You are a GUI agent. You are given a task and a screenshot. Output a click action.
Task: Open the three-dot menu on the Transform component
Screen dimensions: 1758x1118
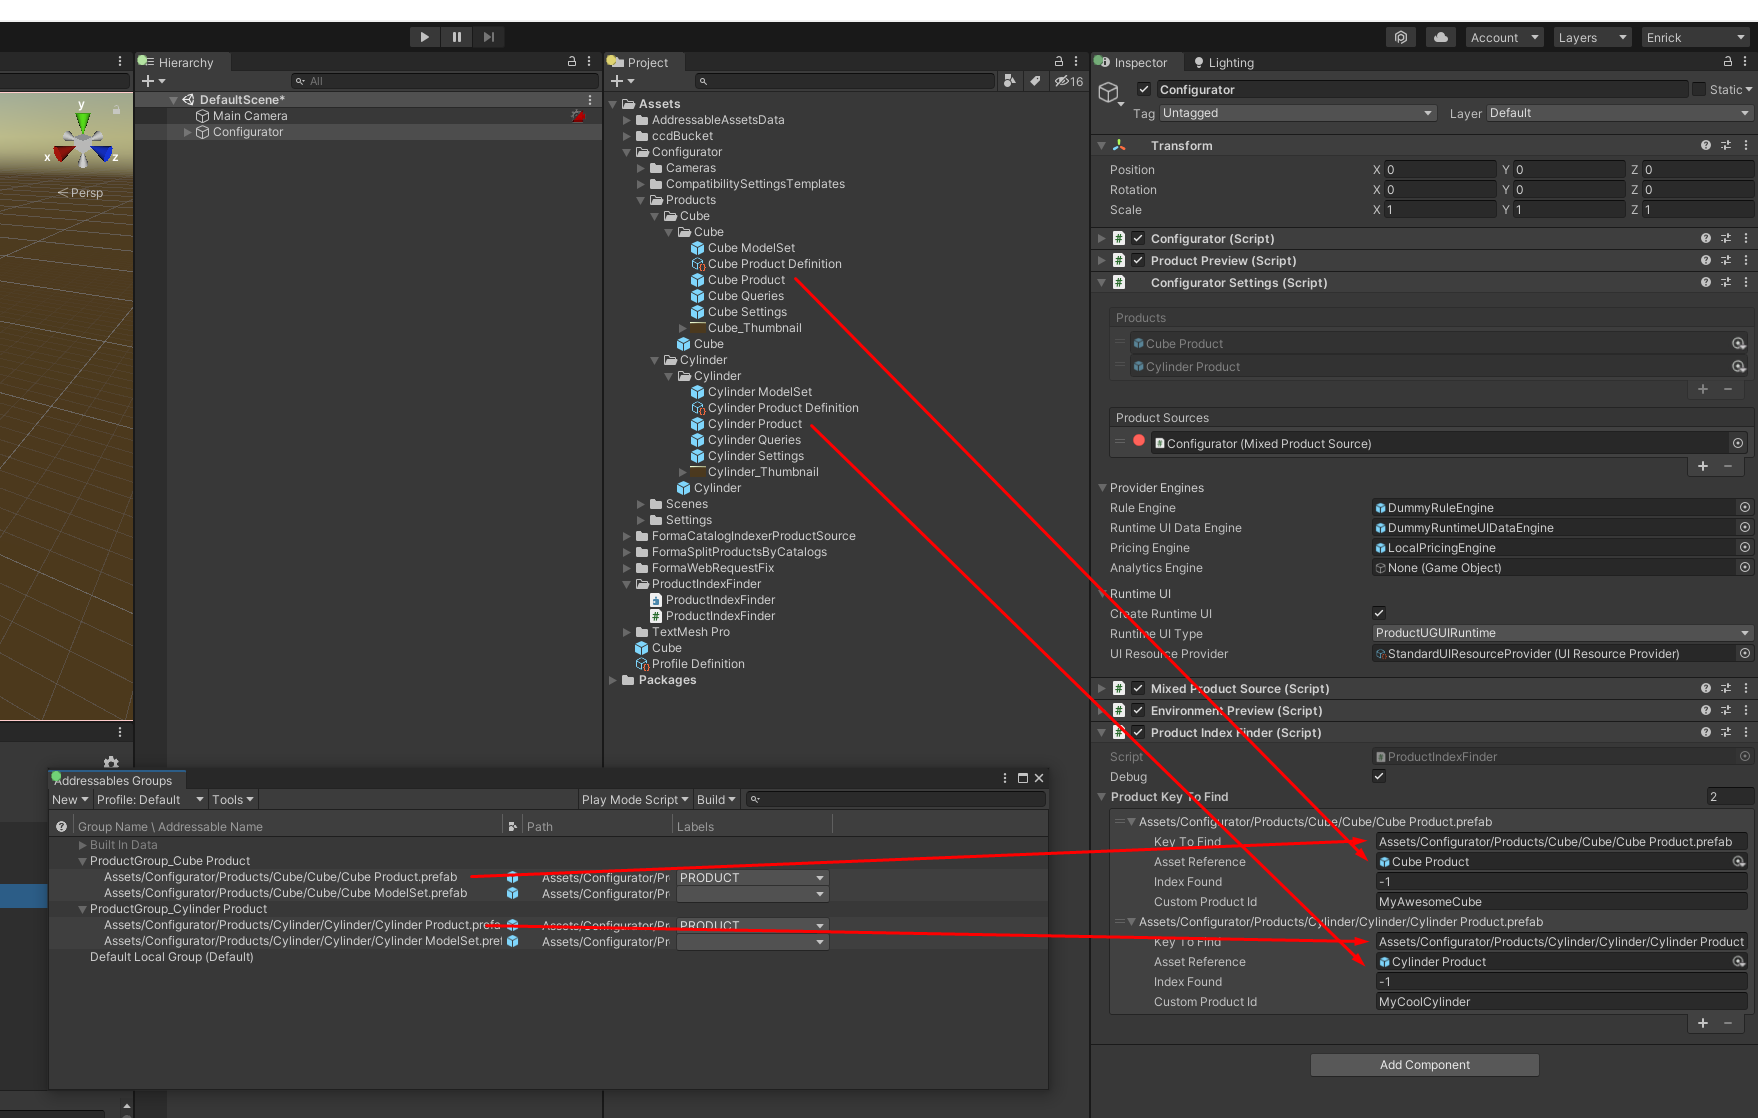(1746, 145)
